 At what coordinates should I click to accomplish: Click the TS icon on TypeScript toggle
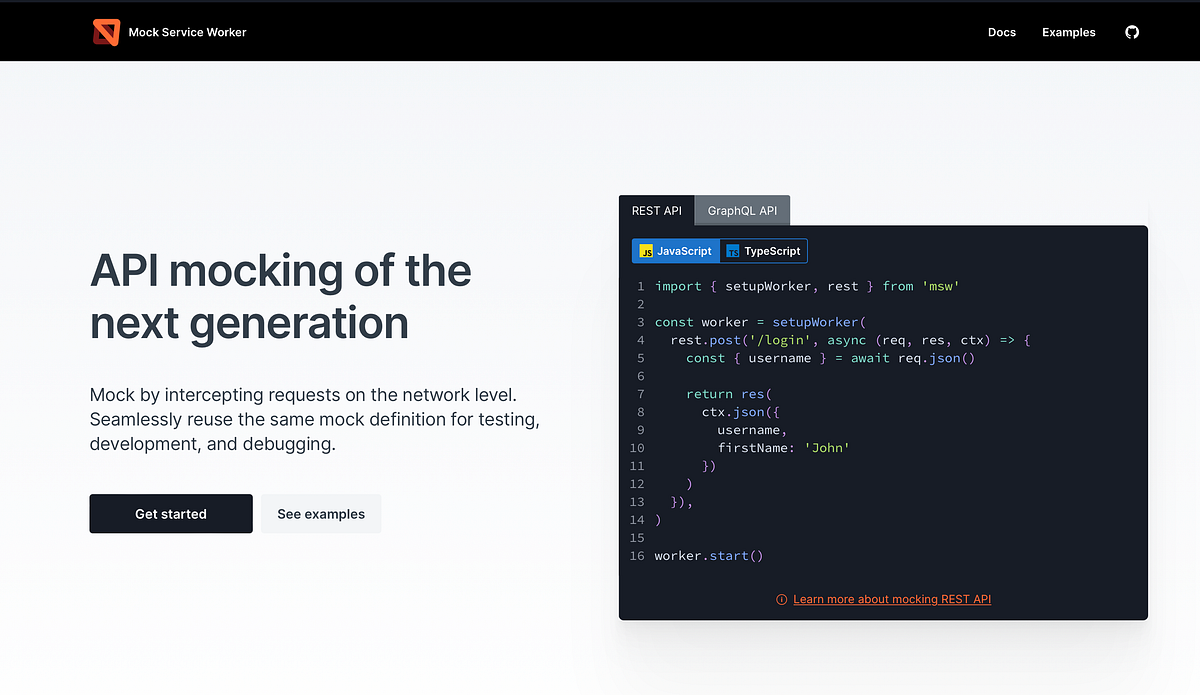(x=733, y=251)
